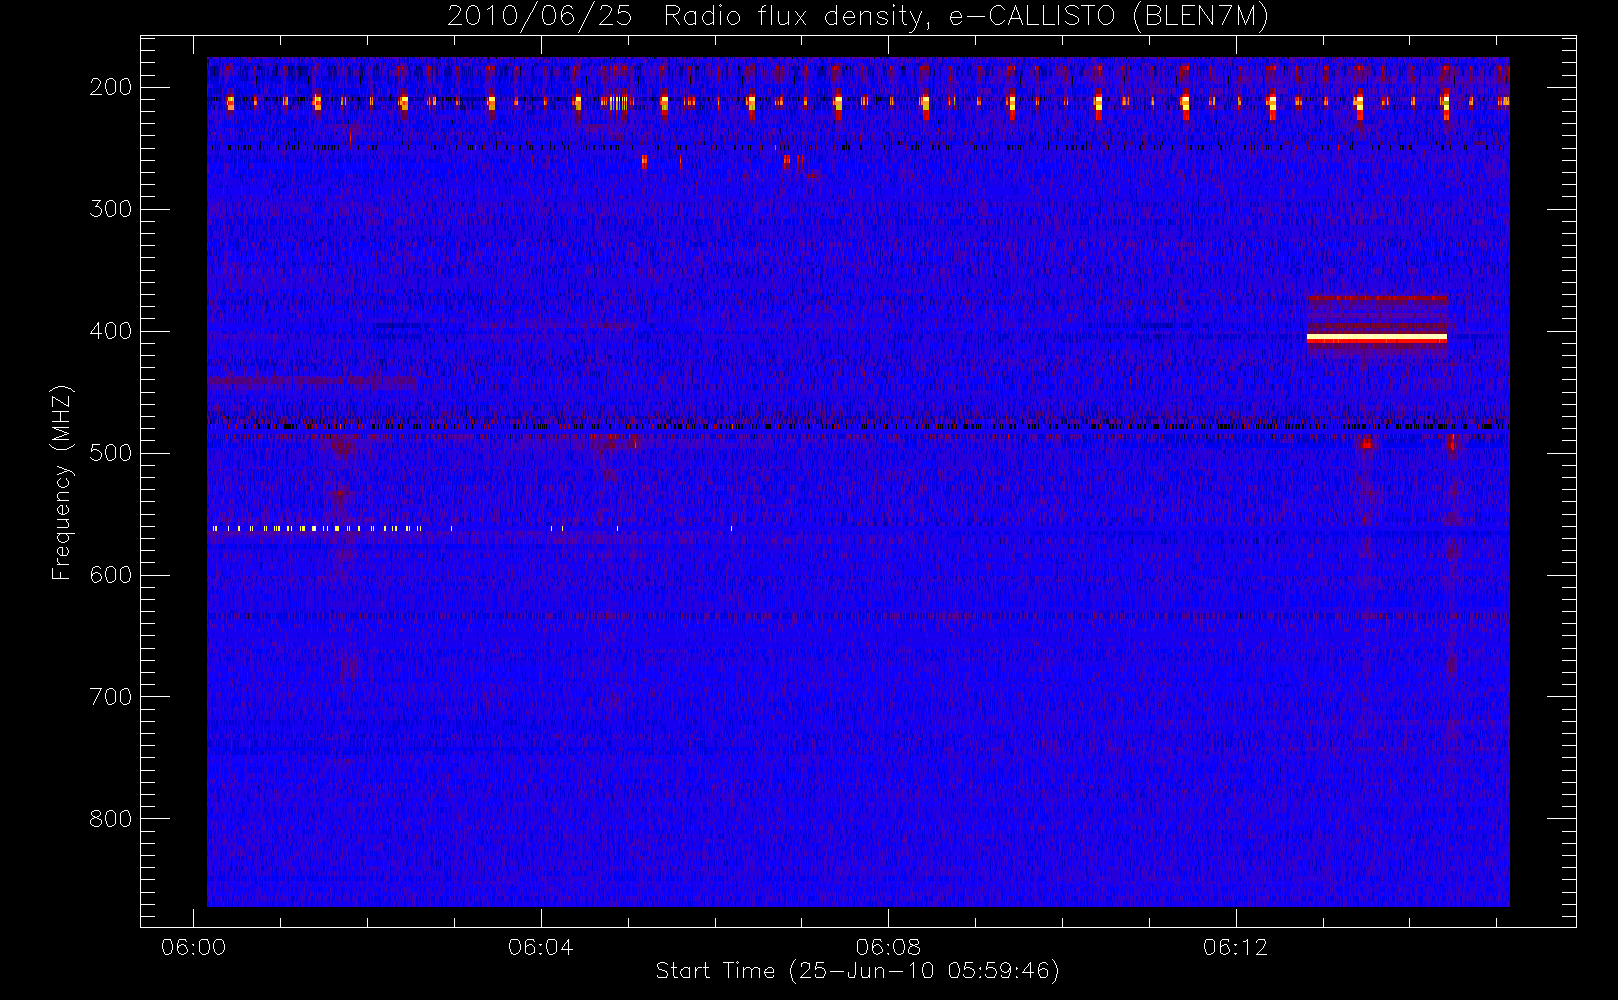This screenshot has width=1618, height=1000.
Task: Click the 06:00 time tick label
Action: click(193, 947)
